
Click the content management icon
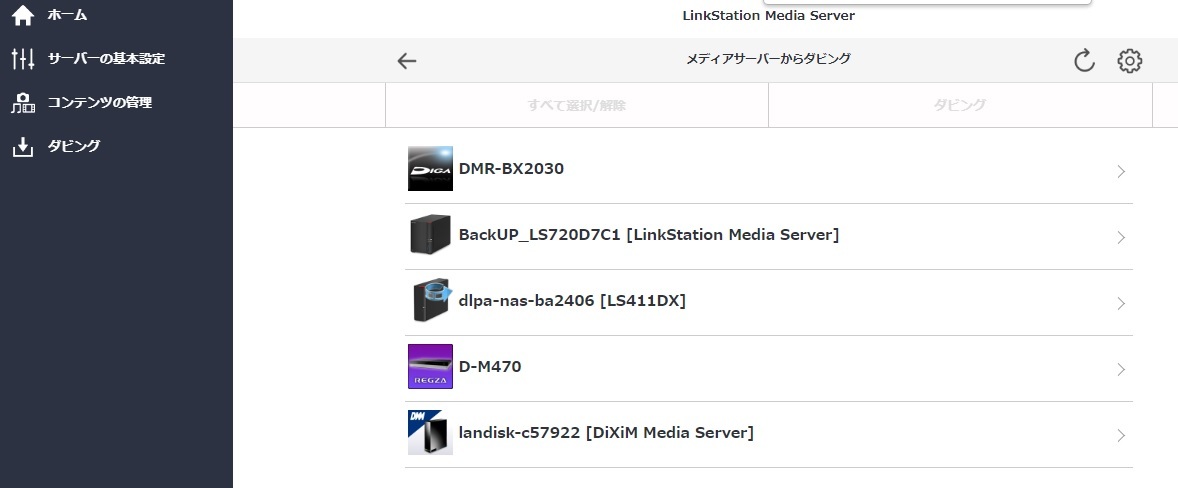(23, 103)
